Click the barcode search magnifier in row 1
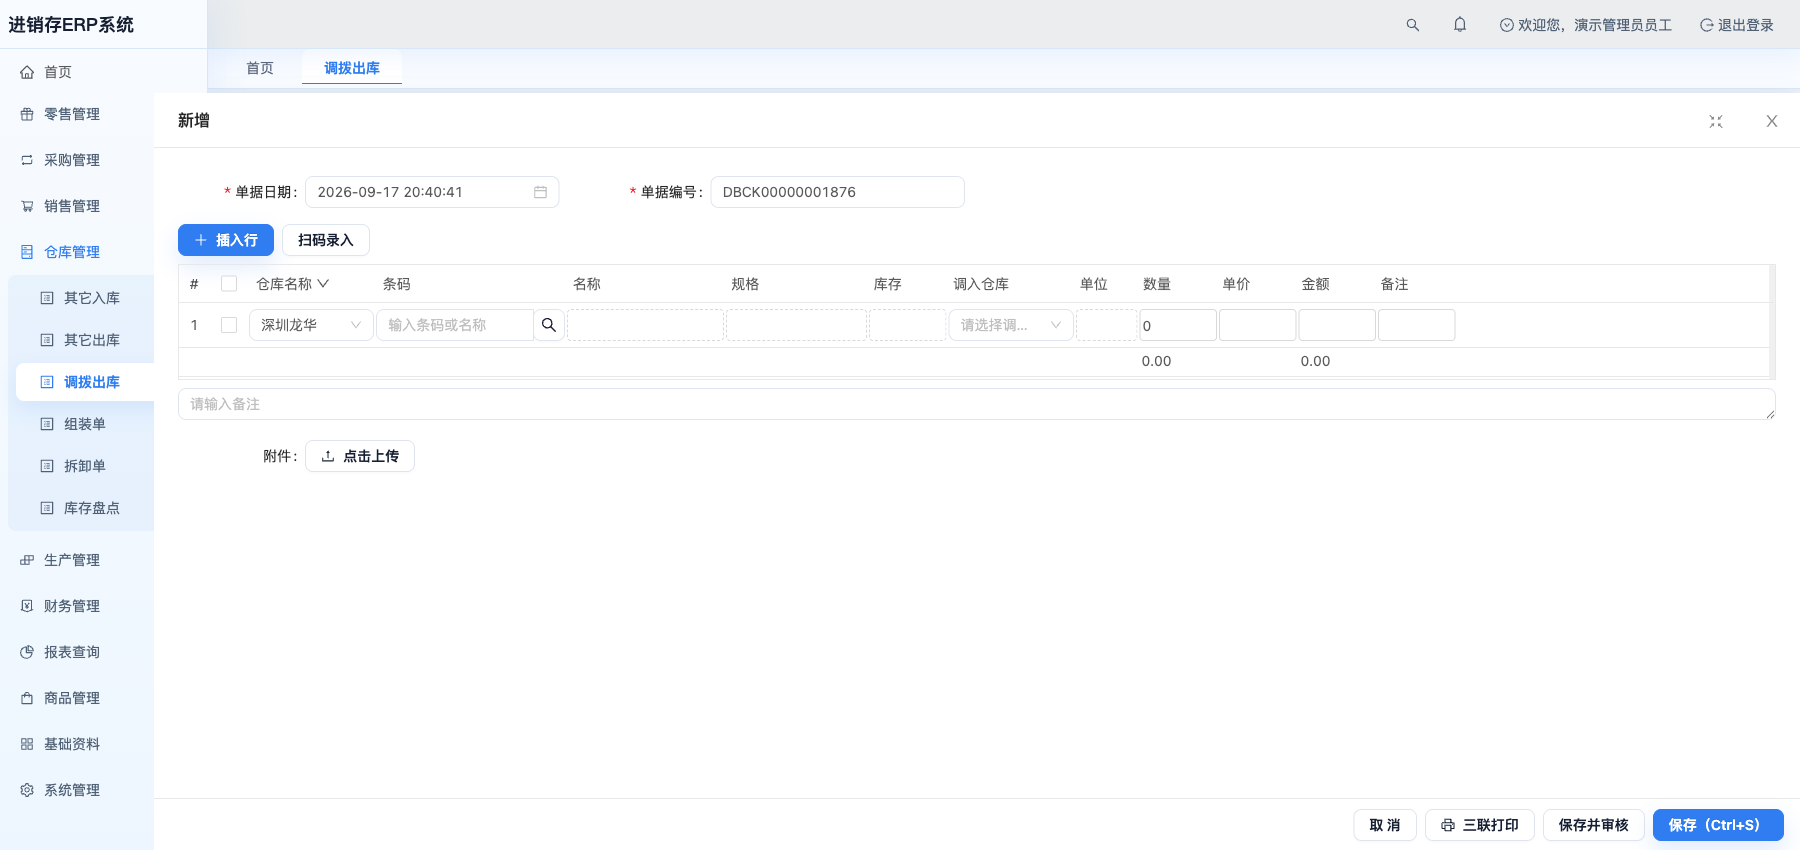This screenshot has width=1800, height=850. [x=549, y=325]
